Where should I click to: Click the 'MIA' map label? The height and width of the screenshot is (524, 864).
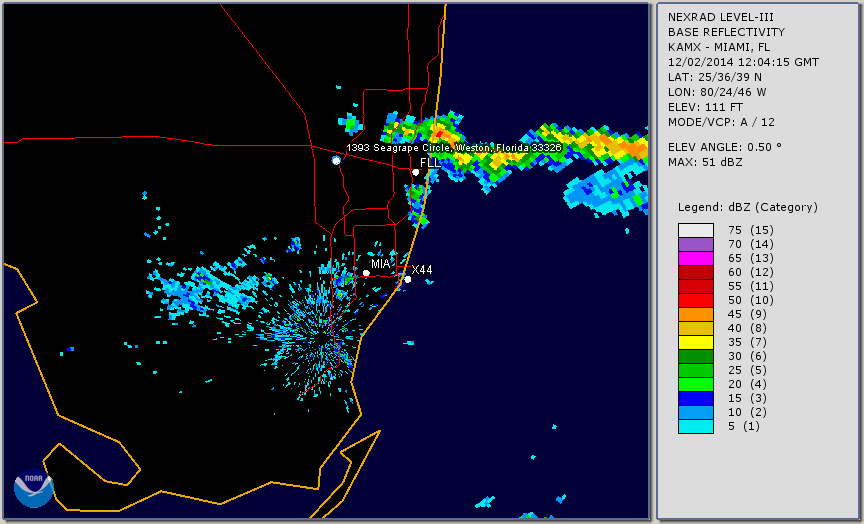pos(380,264)
